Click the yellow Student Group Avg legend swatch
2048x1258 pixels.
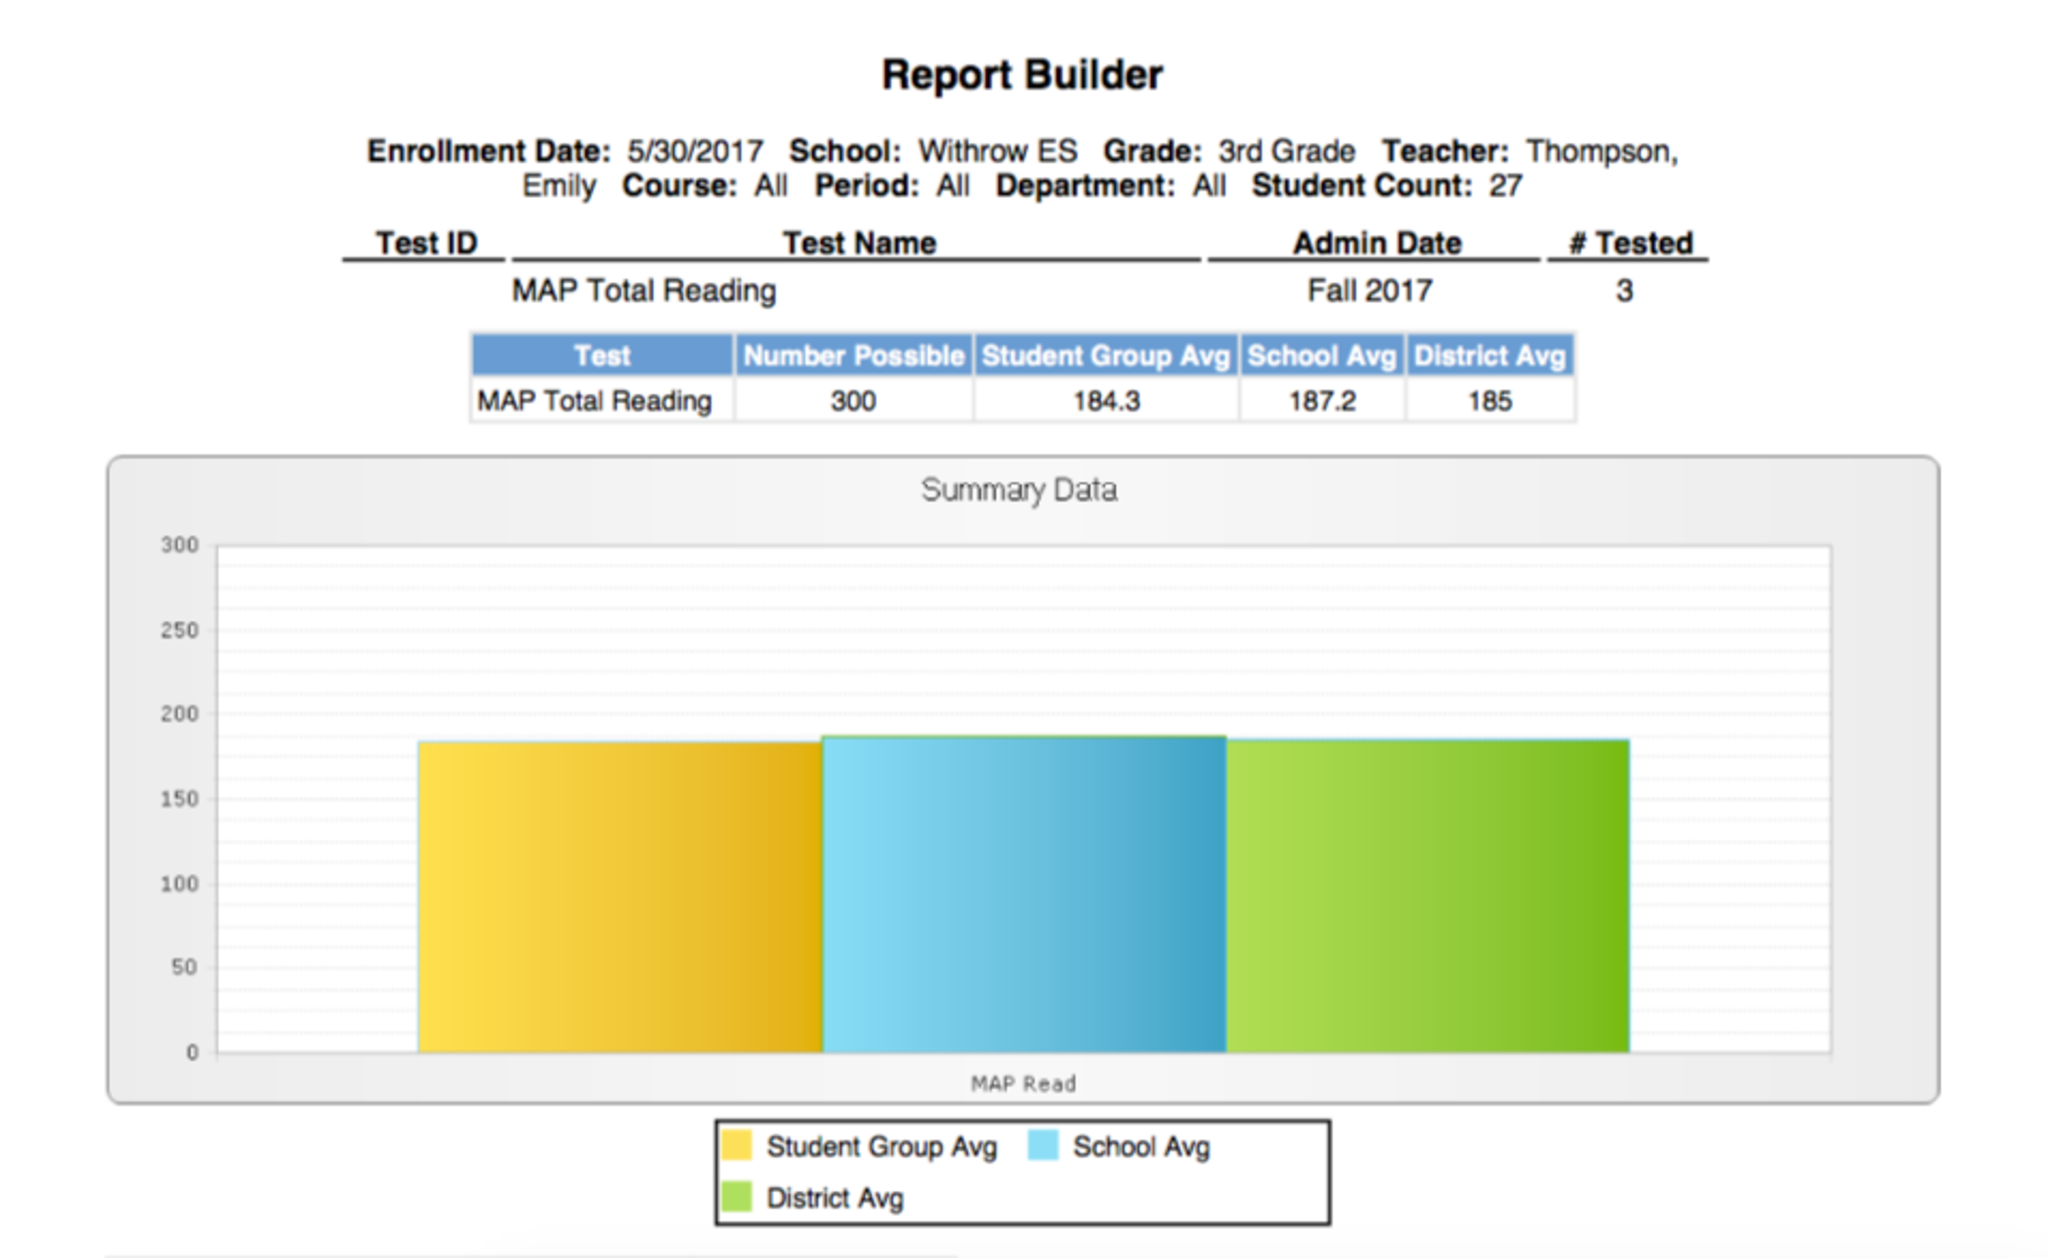[x=737, y=1145]
